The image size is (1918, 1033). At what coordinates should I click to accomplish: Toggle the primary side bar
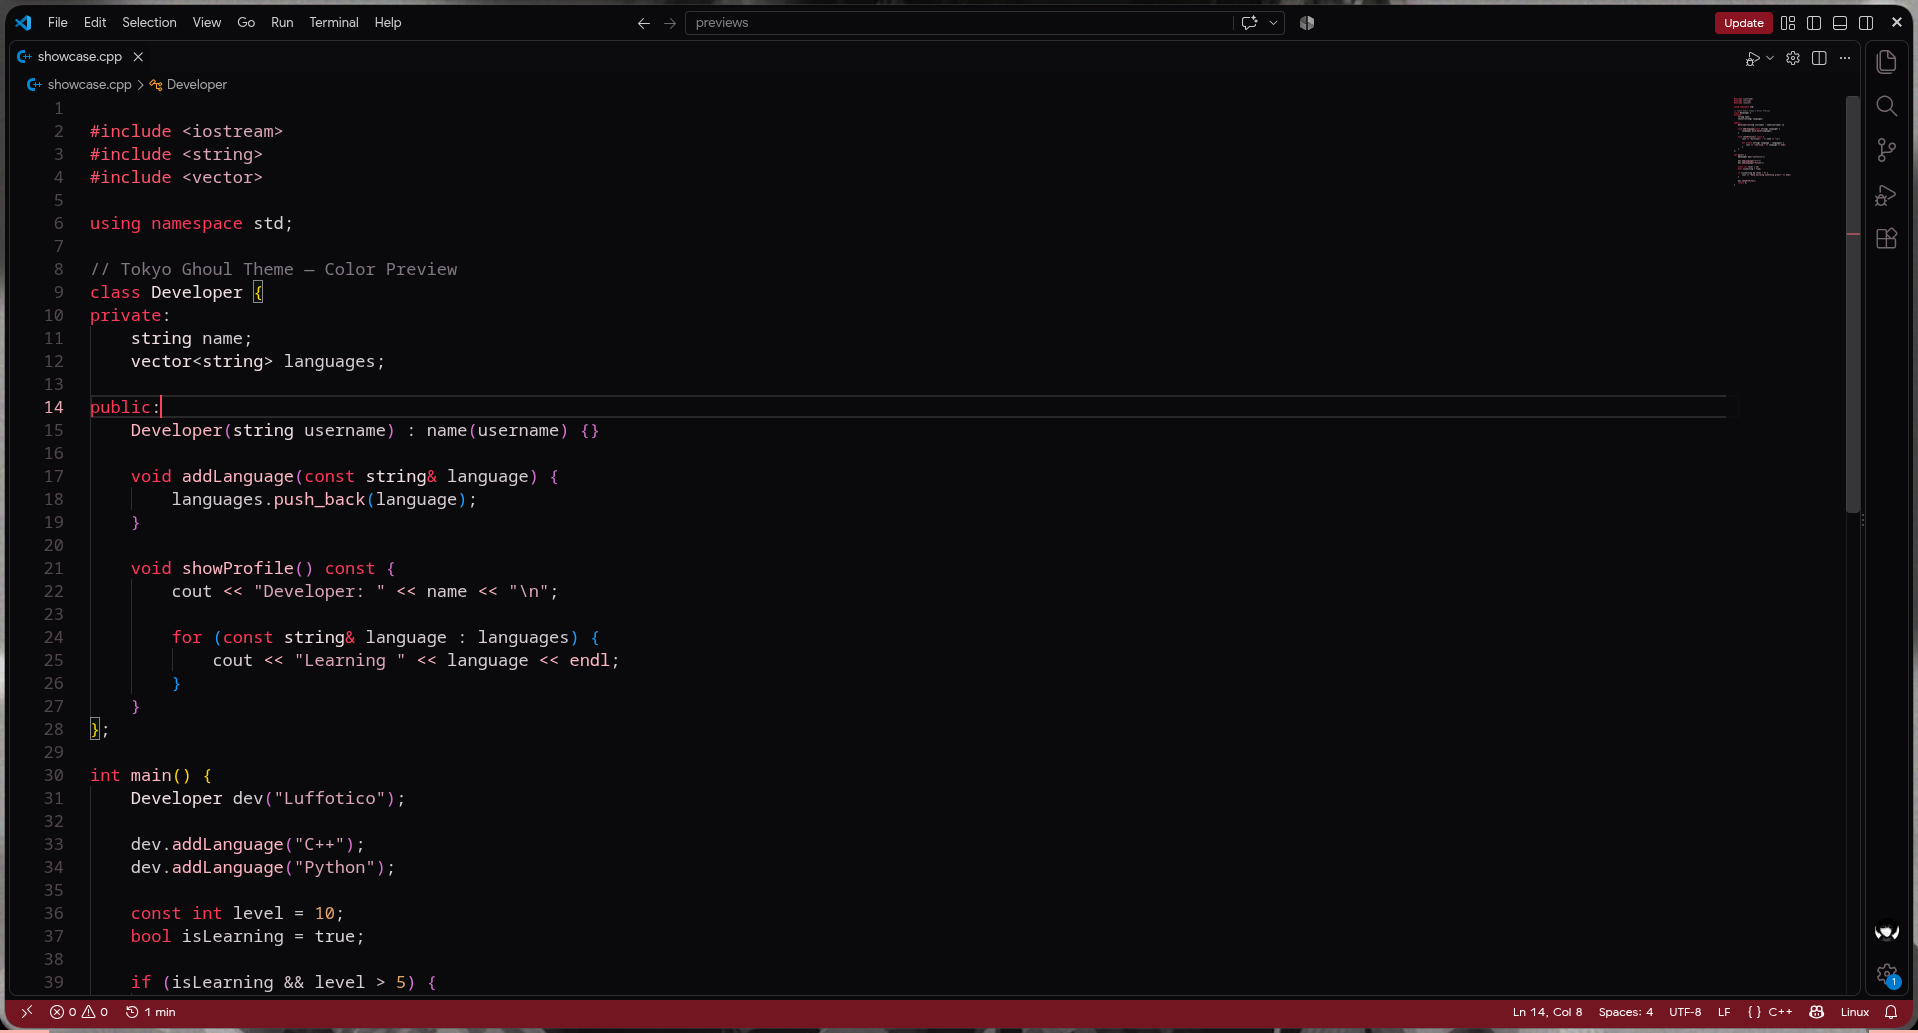point(1814,23)
